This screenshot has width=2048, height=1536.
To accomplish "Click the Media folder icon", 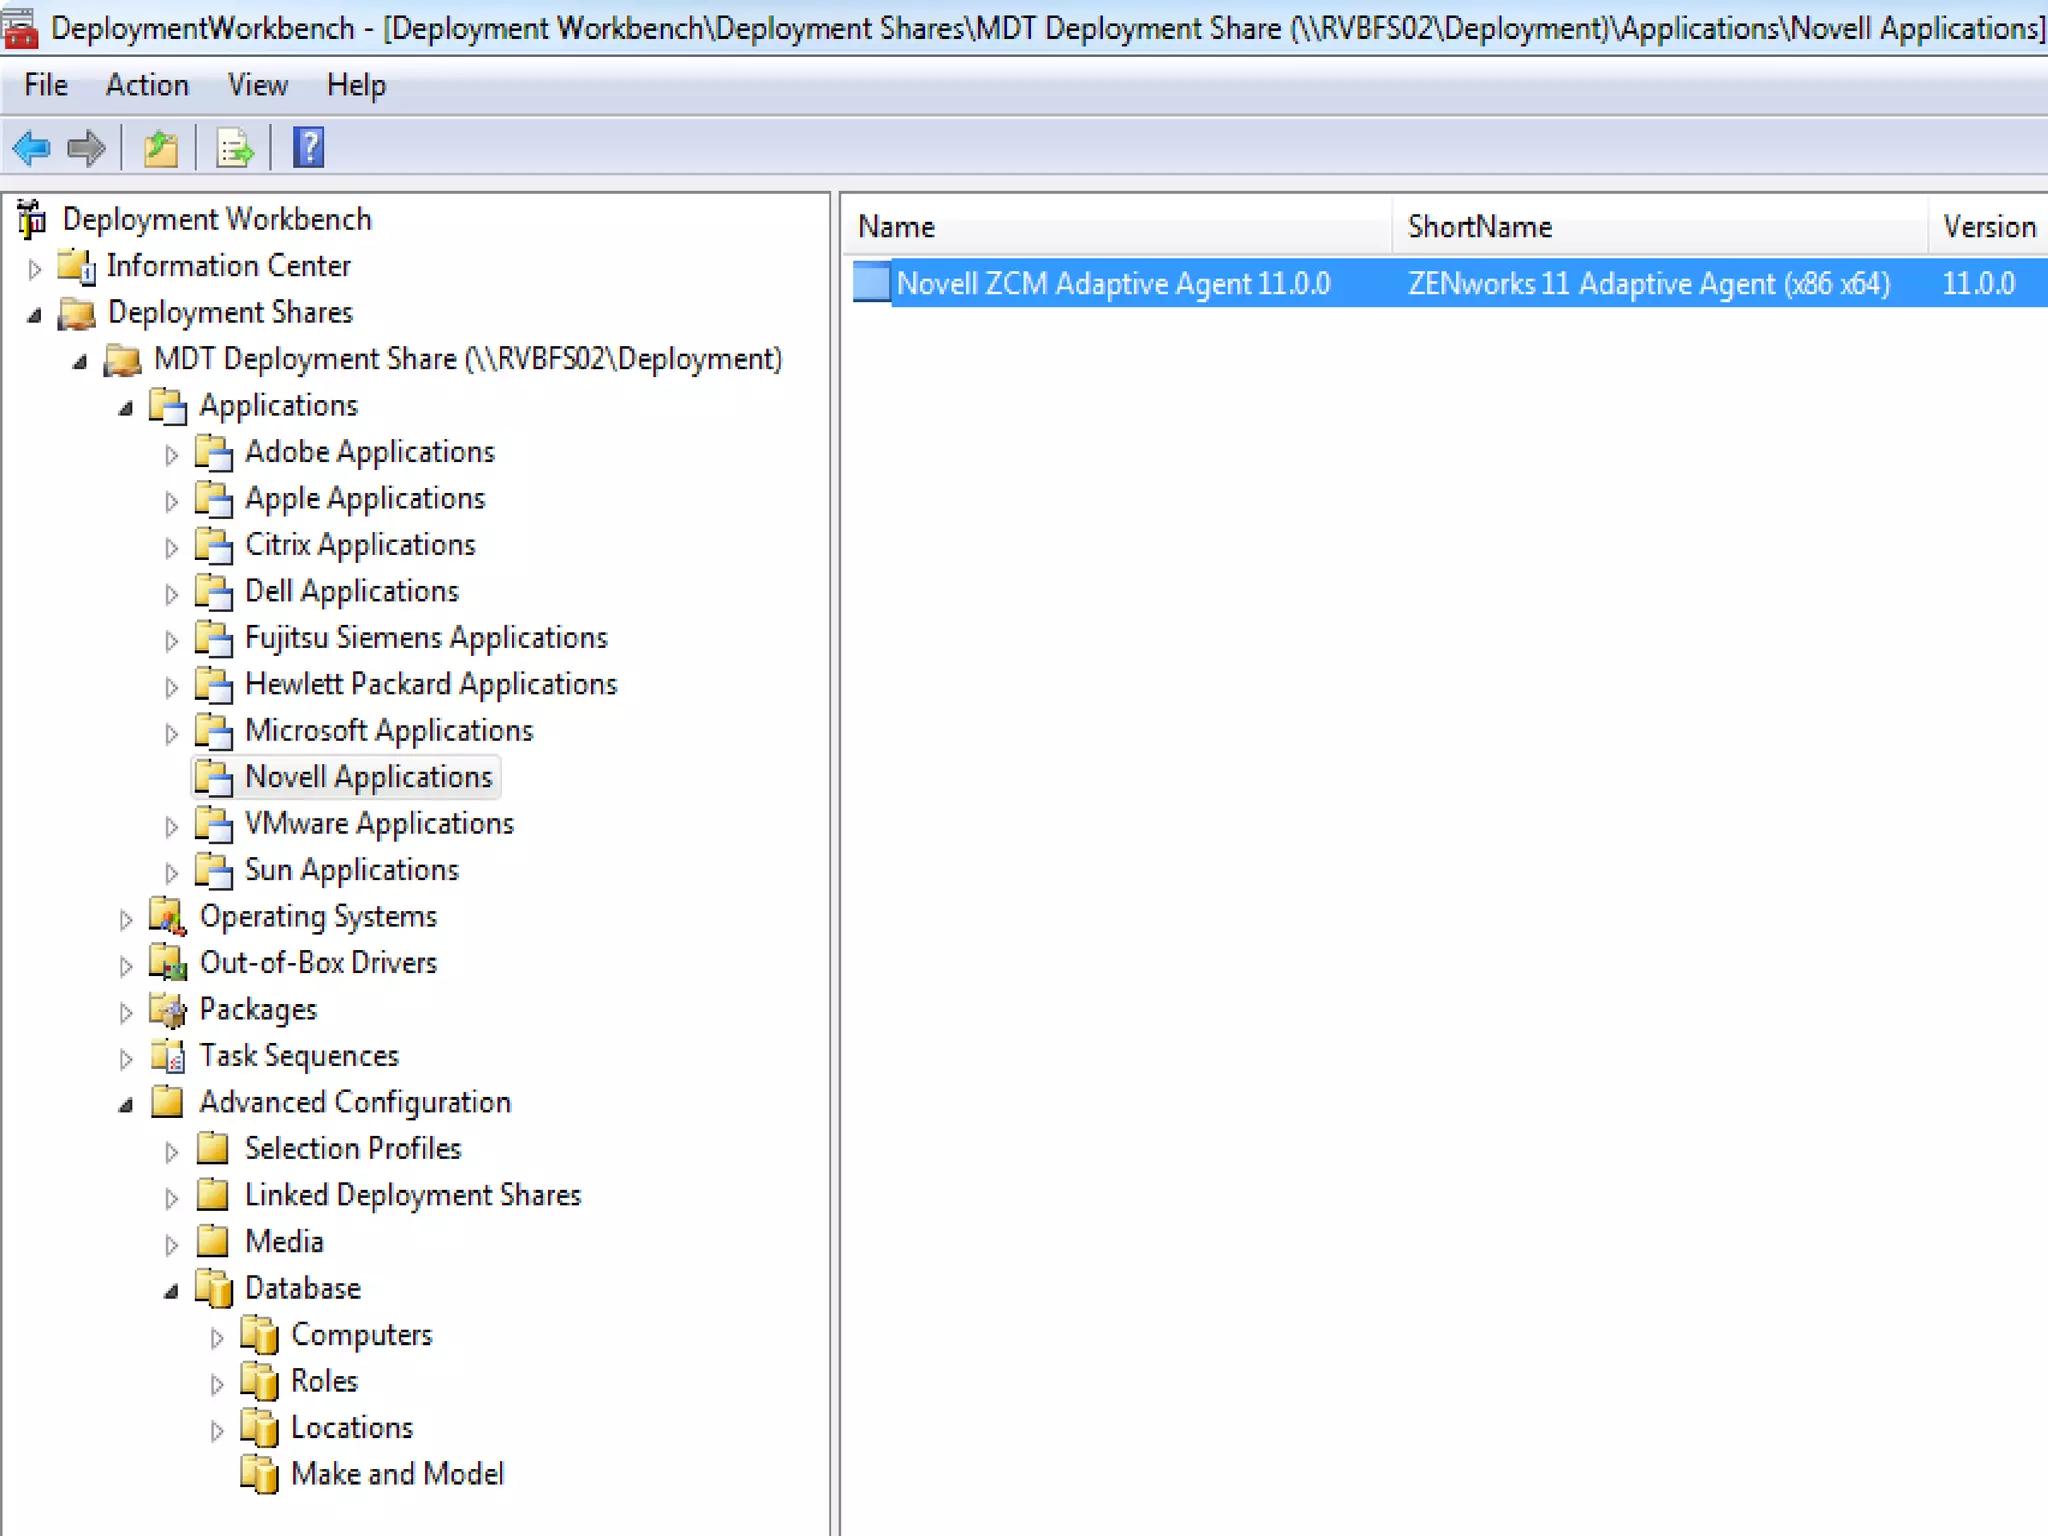I will pyautogui.click(x=213, y=1242).
